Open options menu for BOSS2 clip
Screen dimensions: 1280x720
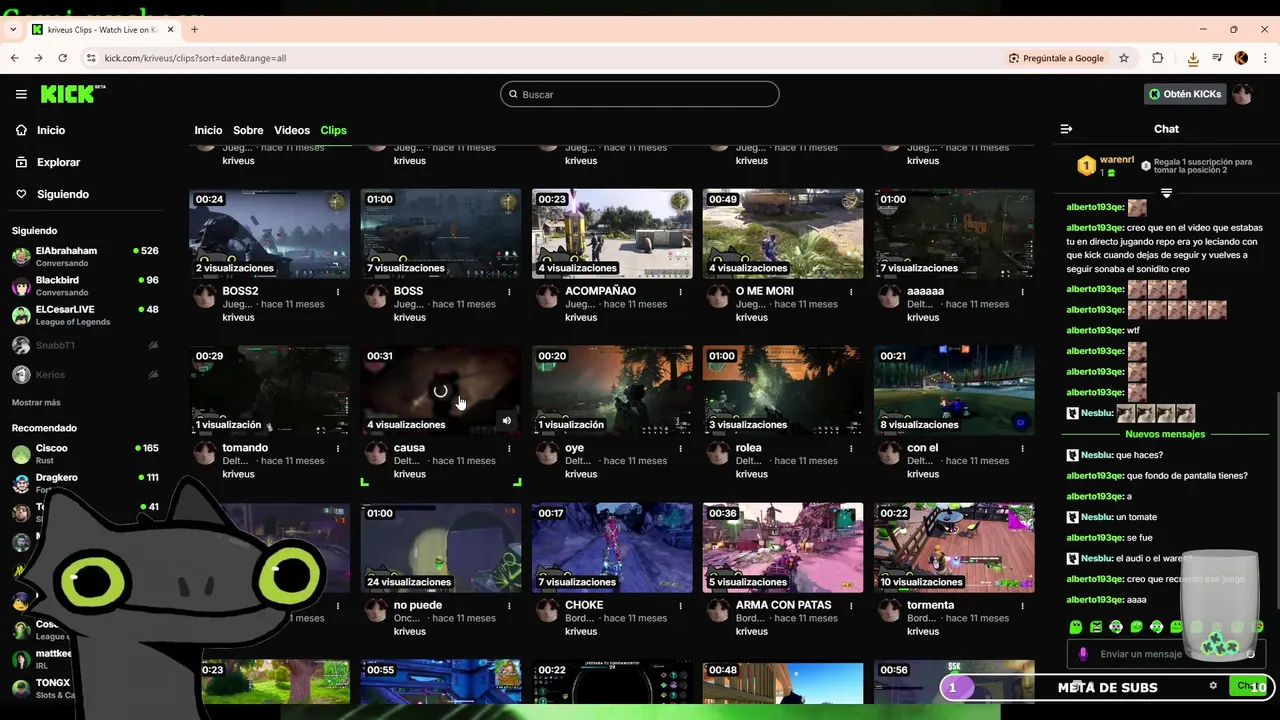pos(338,292)
